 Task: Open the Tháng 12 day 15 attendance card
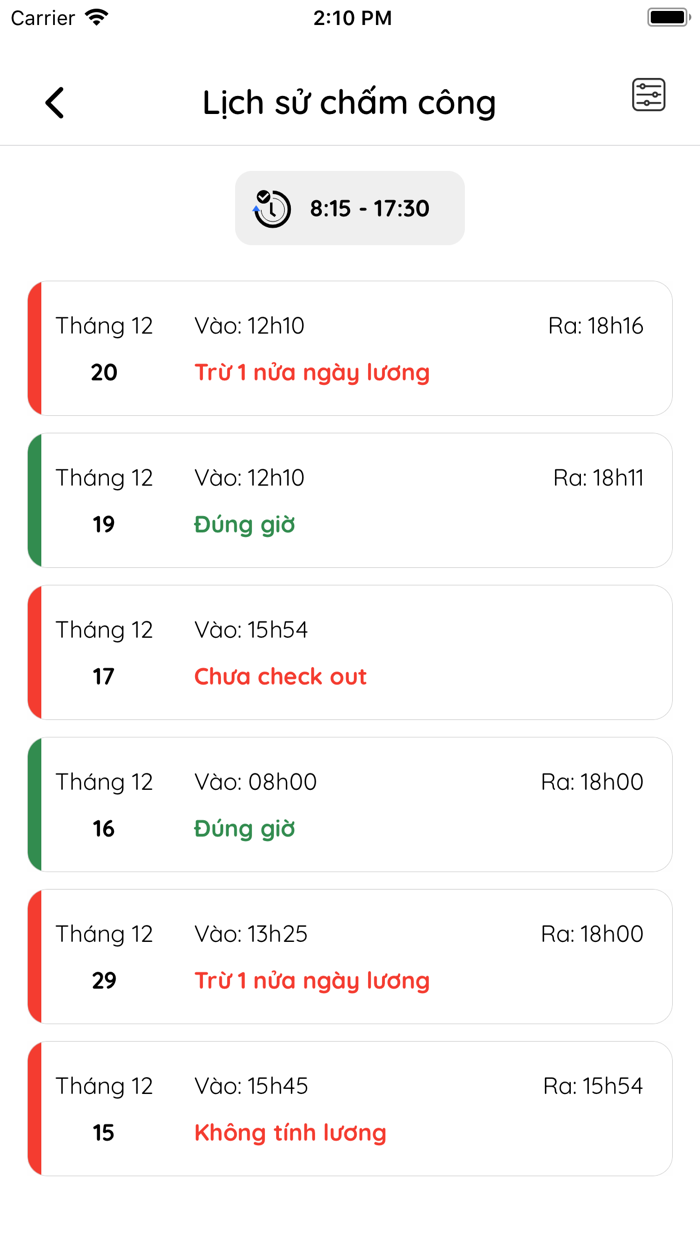[x=350, y=1108]
